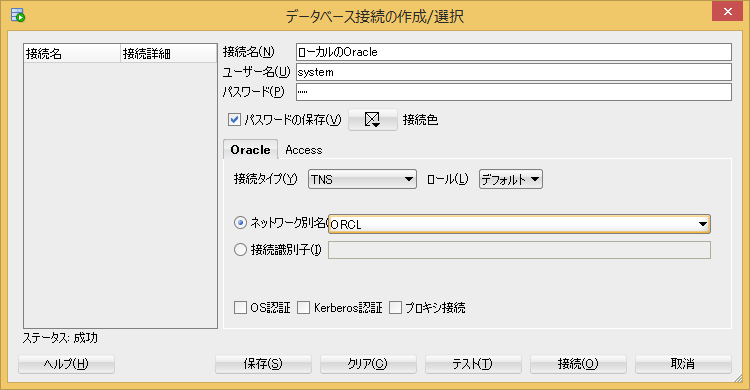Select the 接続識別子 radio button
Screen dimensions: 750x390
[x=240, y=249]
